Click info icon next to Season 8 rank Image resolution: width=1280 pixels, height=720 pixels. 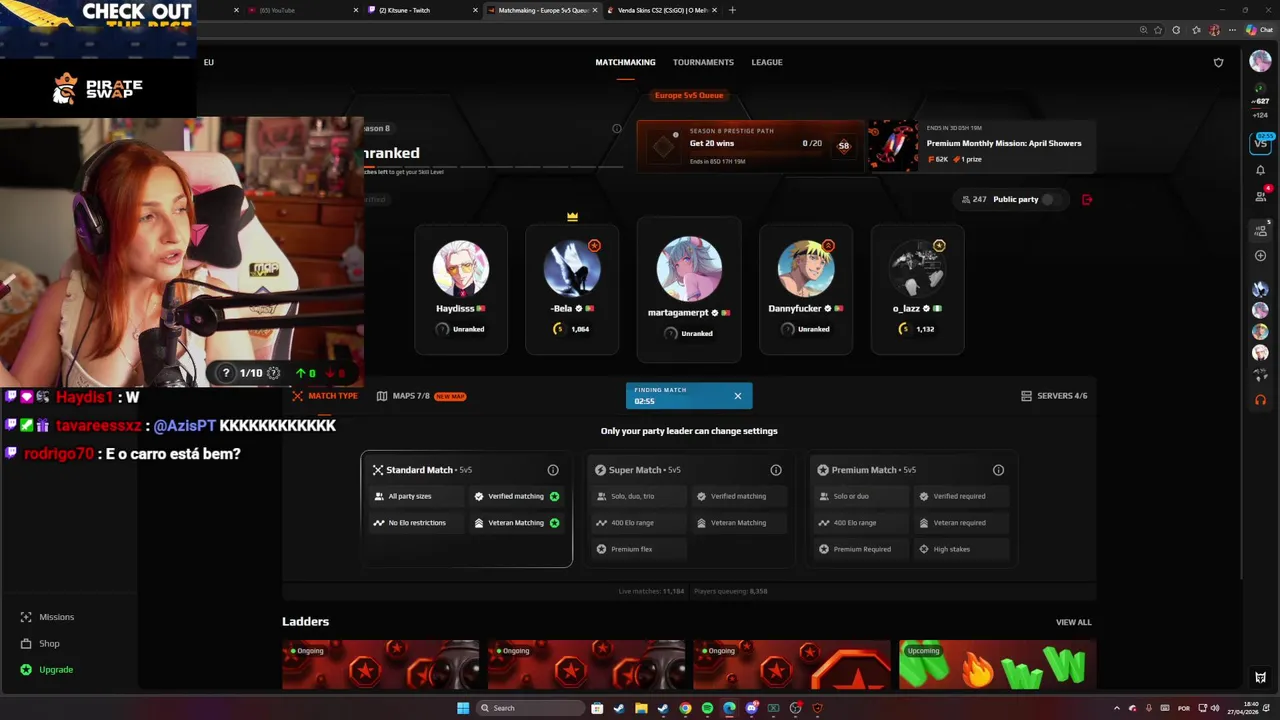(617, 128)
